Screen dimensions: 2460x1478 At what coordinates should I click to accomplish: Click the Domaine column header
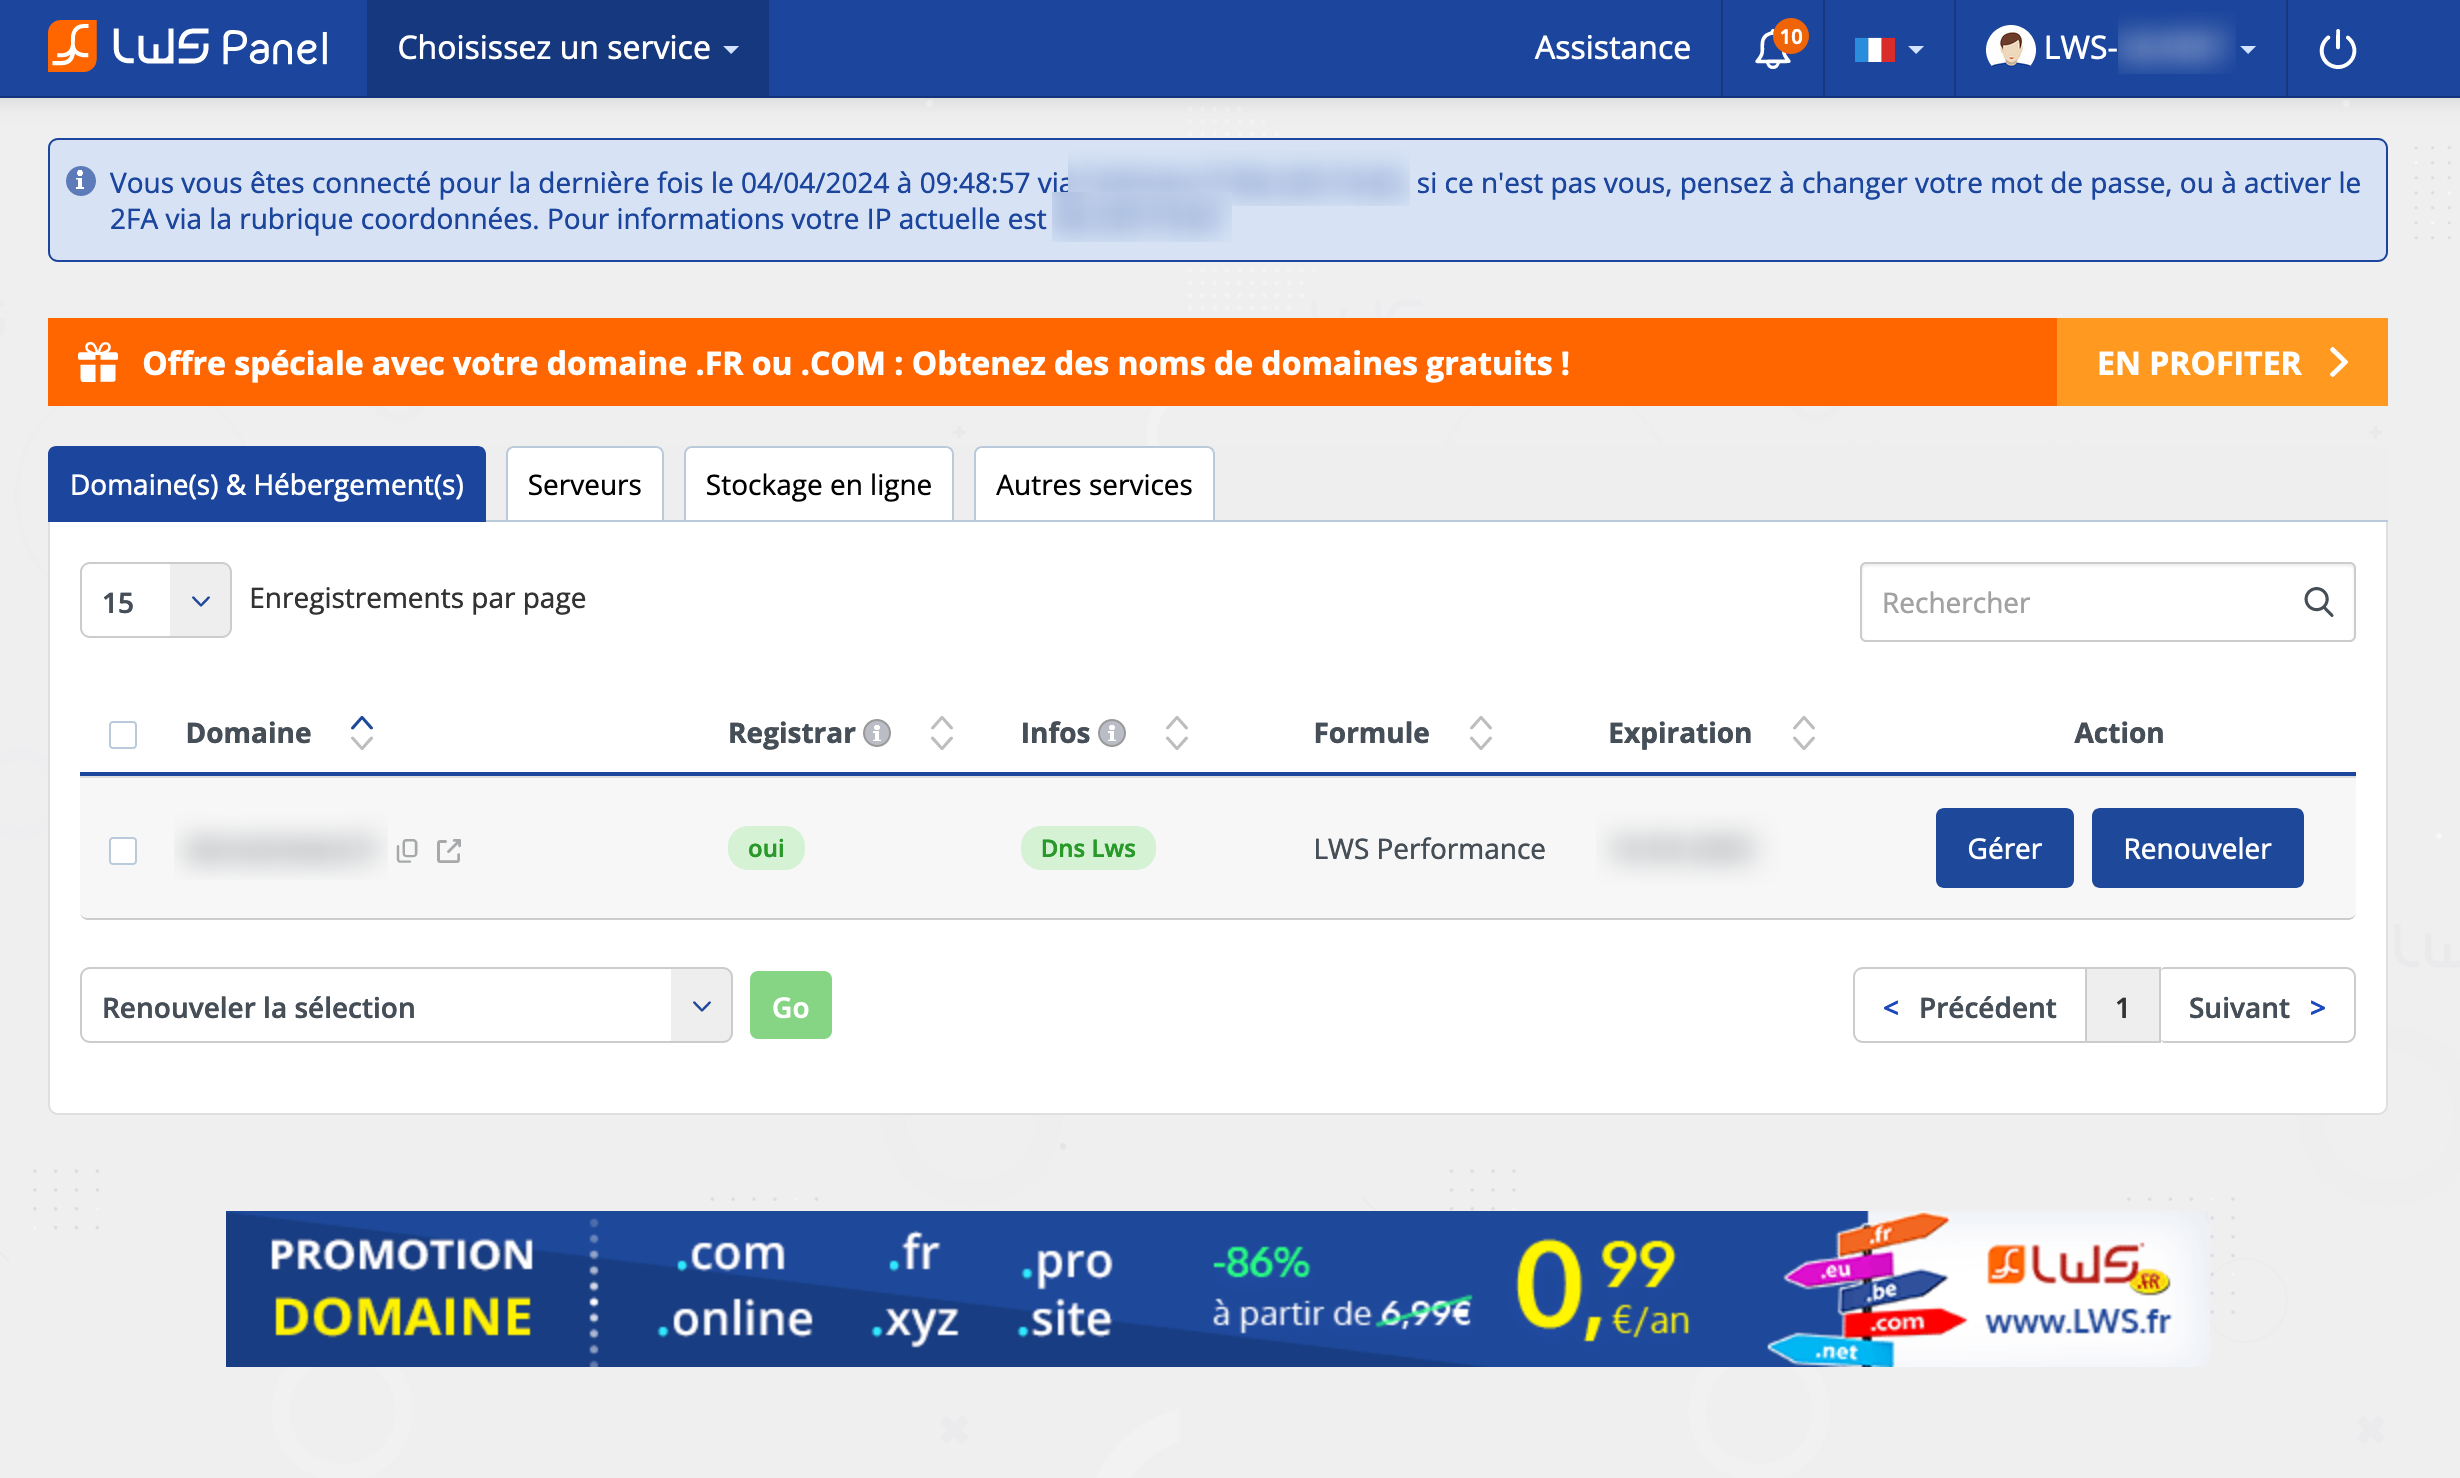[249, 733]
